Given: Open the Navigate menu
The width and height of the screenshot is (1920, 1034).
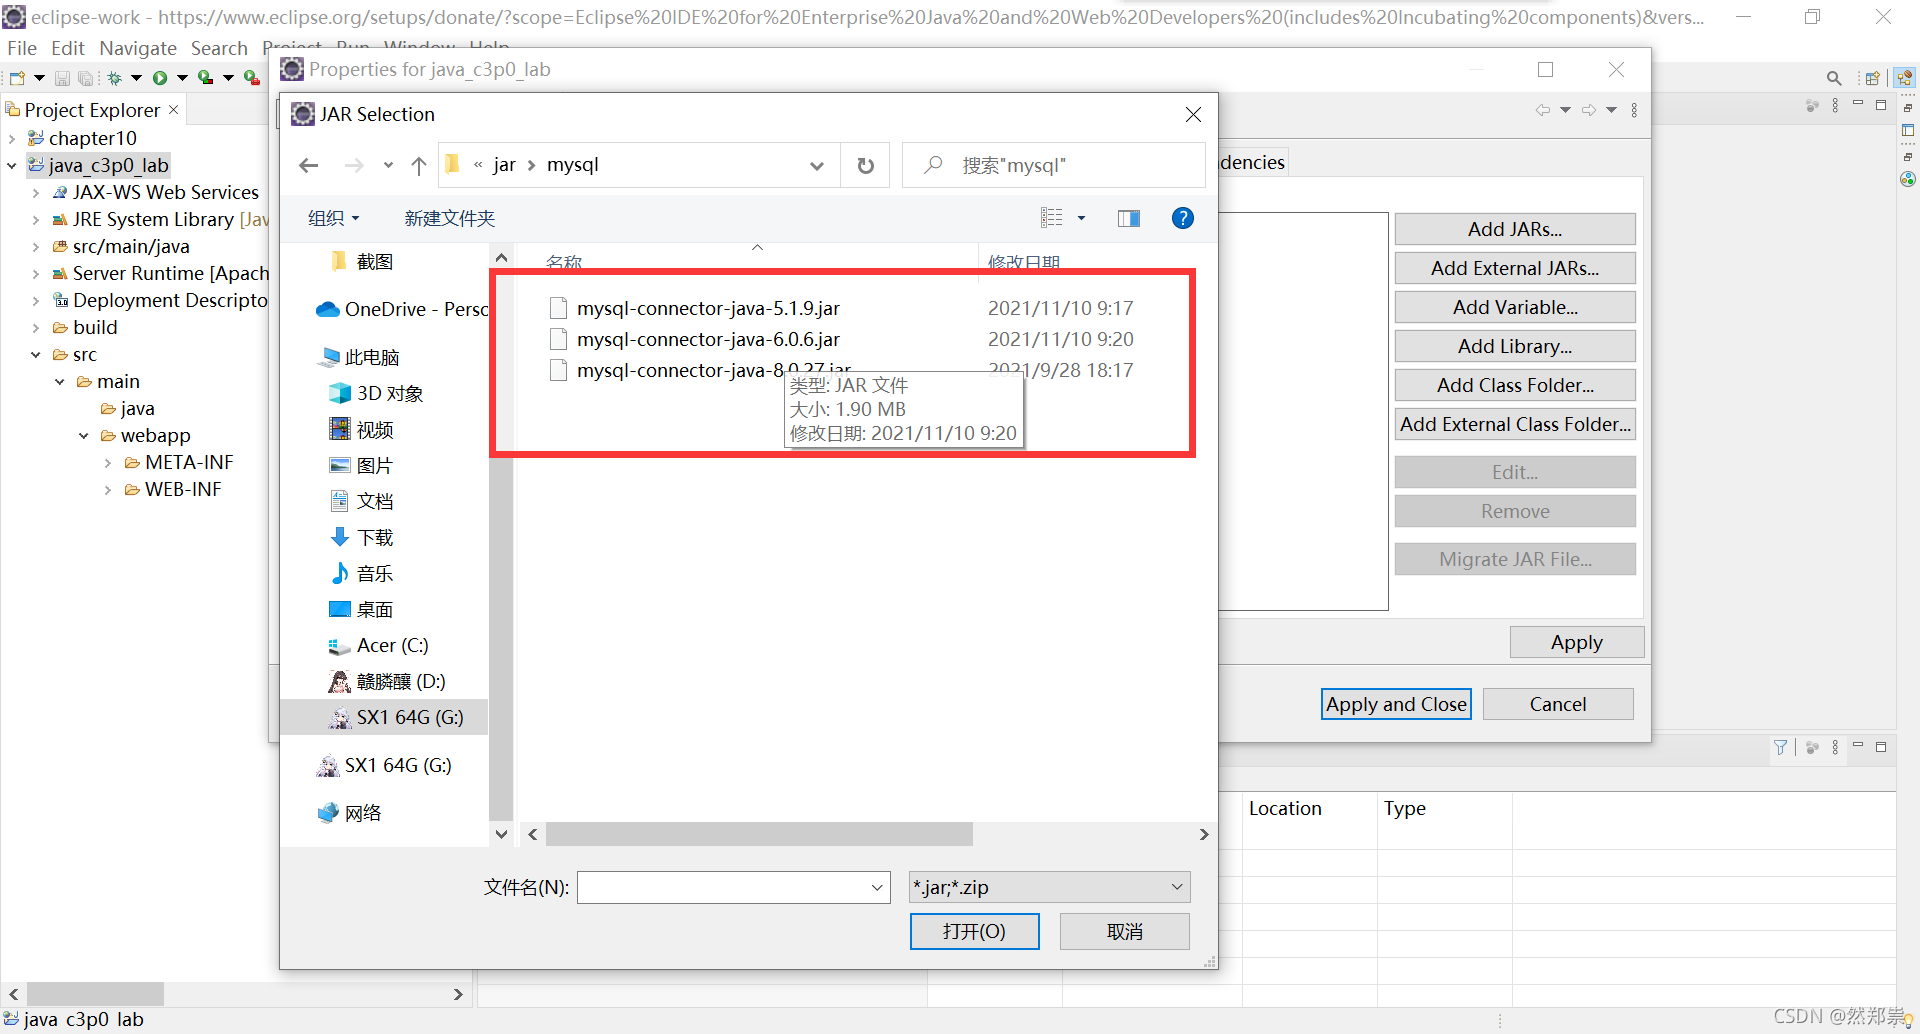Looking at the screenshot, I should (137, 48).
